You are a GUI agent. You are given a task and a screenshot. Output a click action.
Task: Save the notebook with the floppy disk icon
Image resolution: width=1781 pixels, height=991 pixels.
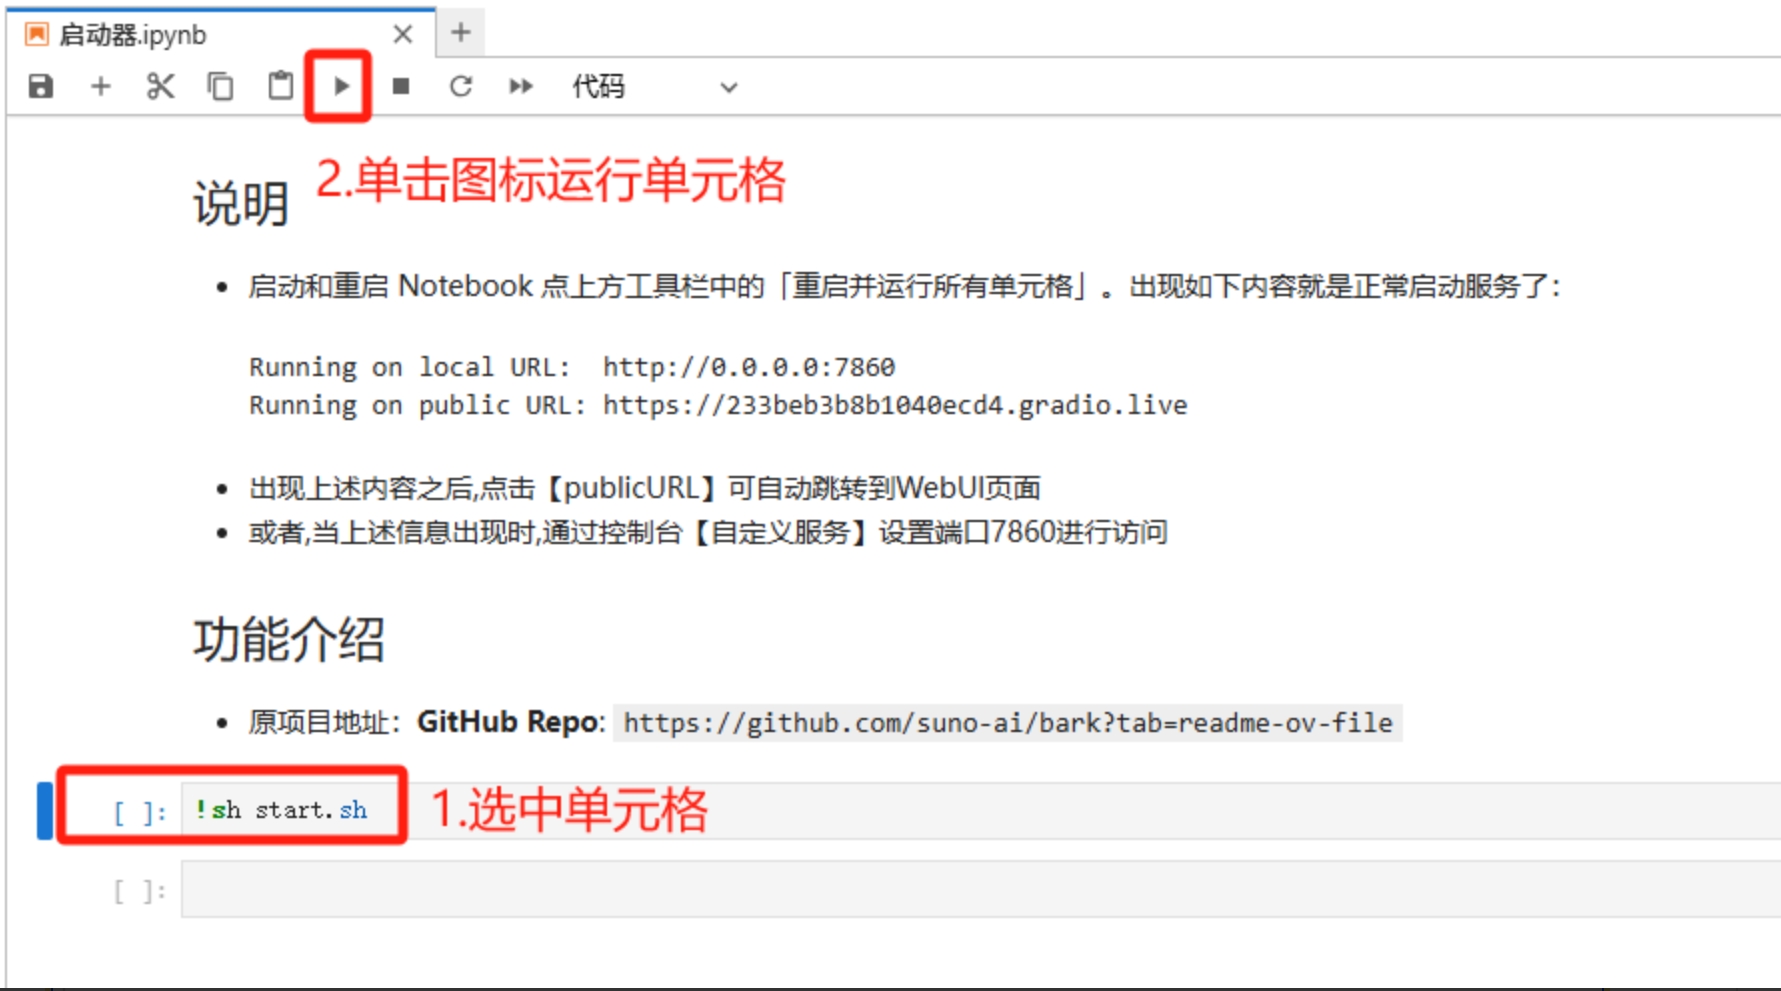pyautogui.click(x=40, y=87)
